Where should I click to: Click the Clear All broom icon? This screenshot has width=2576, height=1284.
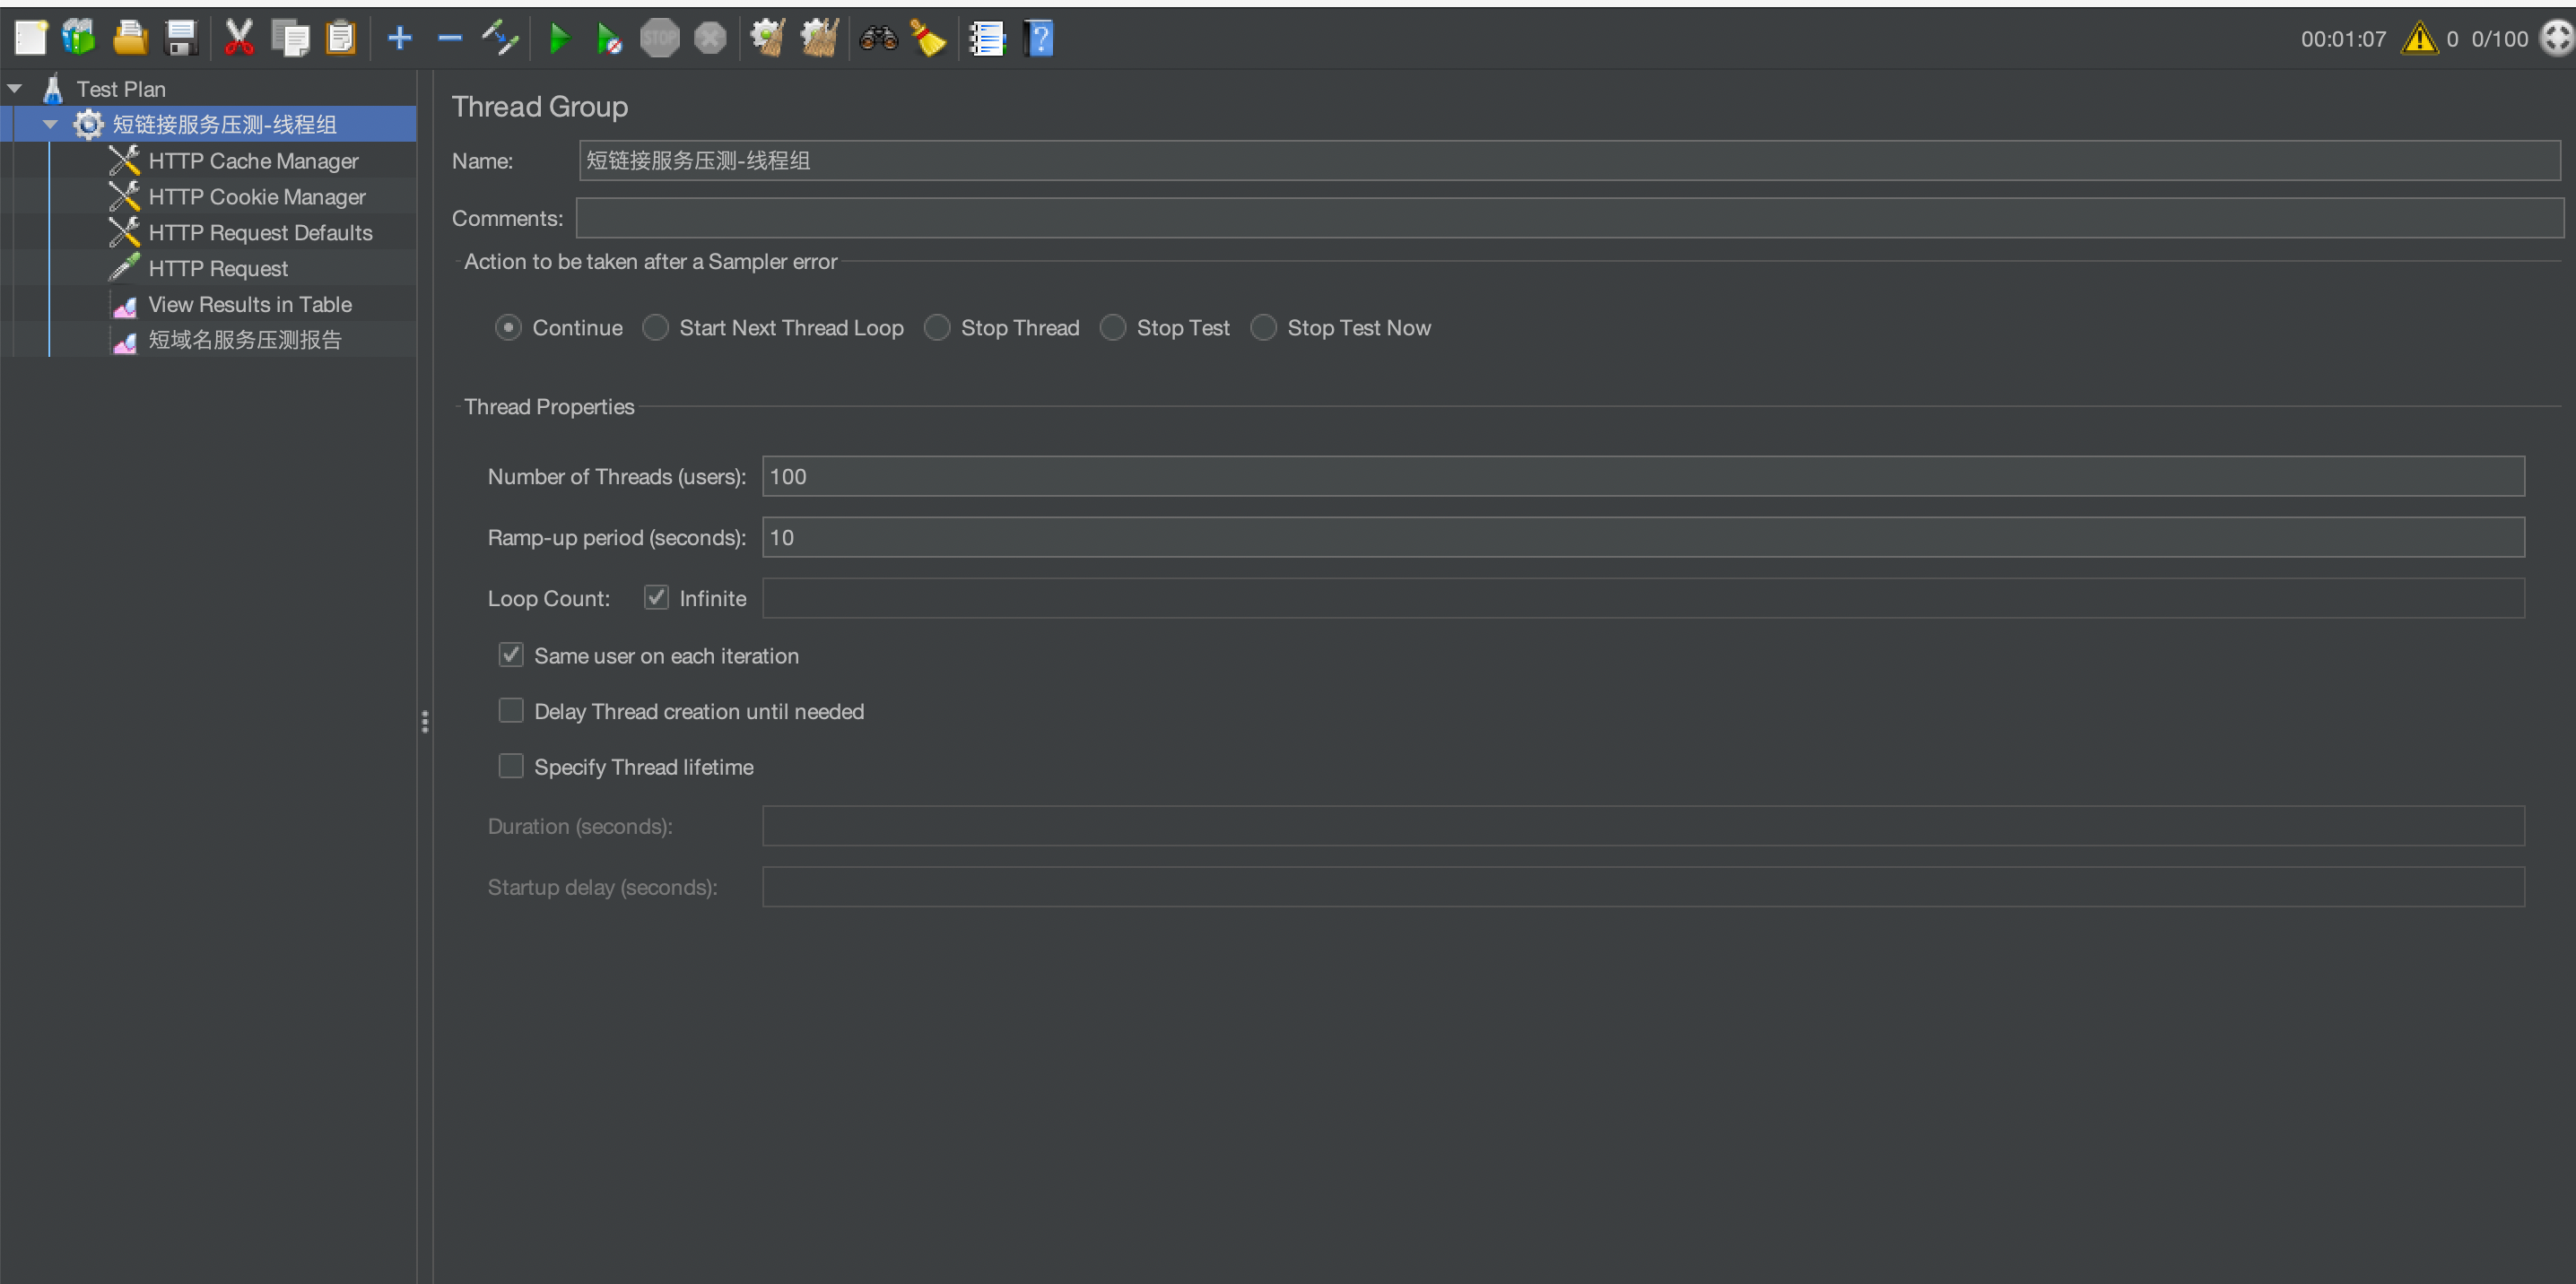point(819,39)
